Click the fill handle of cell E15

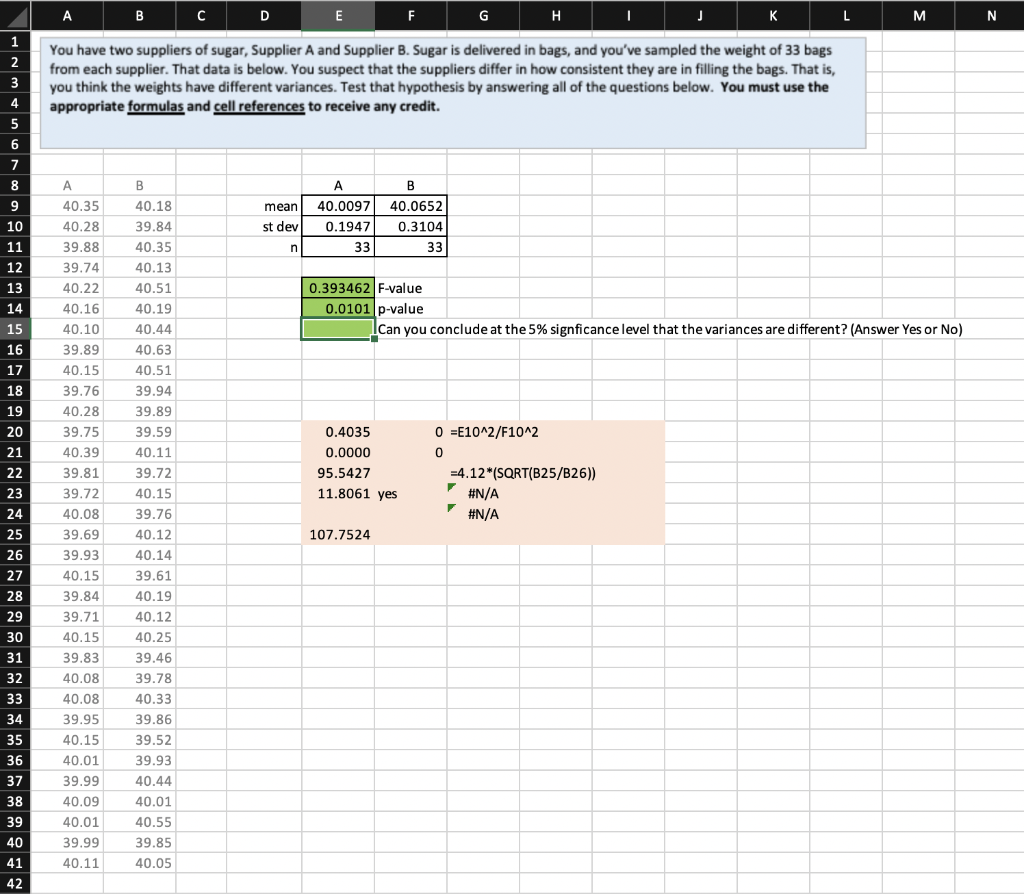click(x=374, y=339)
